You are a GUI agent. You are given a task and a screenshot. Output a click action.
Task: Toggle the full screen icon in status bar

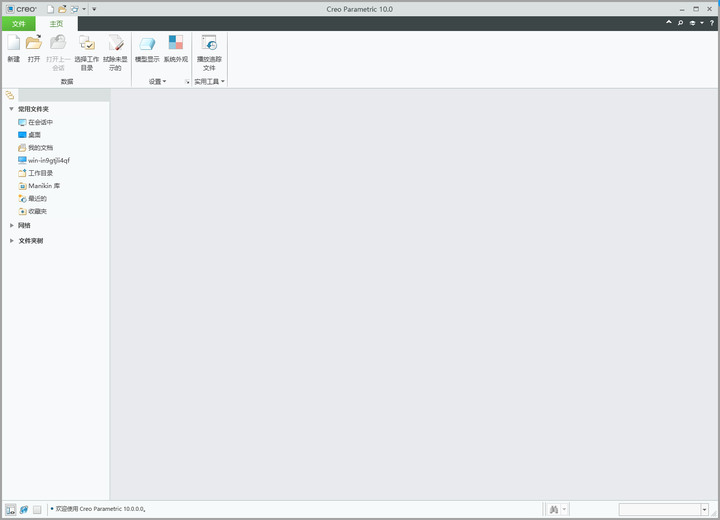click(x=37, y=509)
